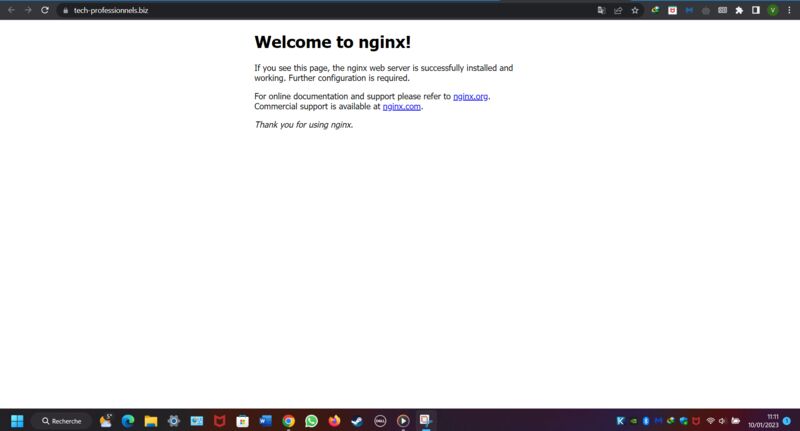Open Windows Security shield tray icon
This screenshot has width=800, height=431.
[x=684, y=421]
